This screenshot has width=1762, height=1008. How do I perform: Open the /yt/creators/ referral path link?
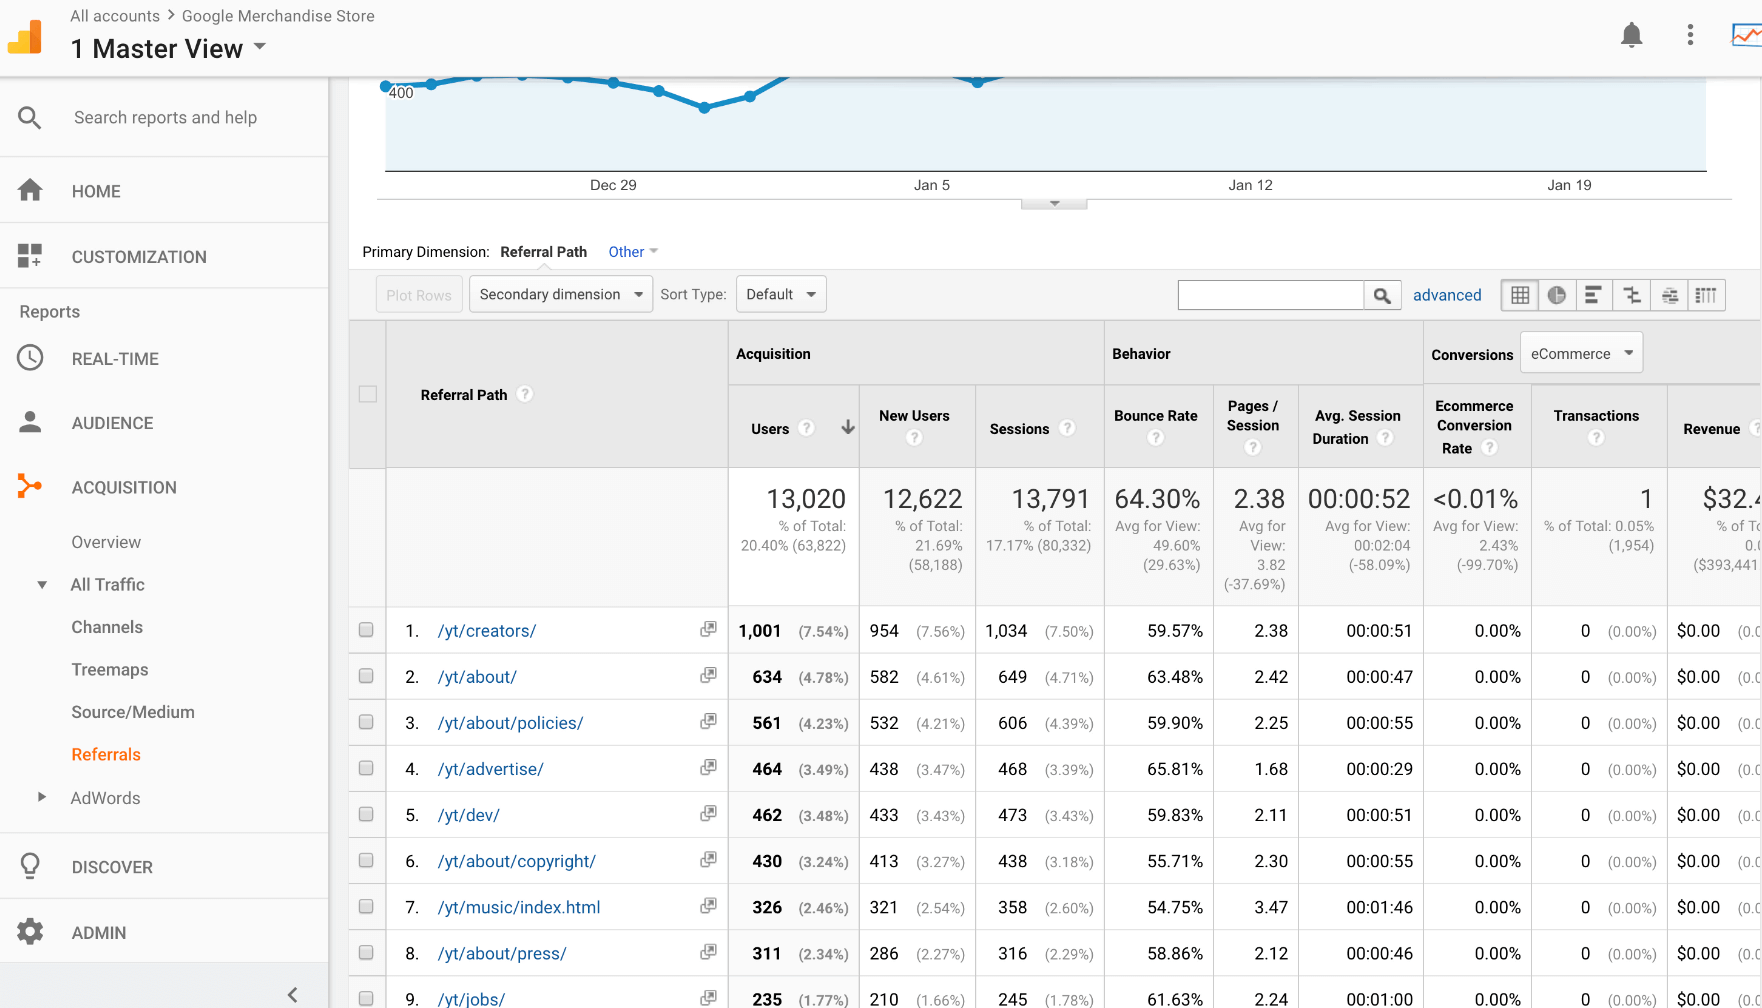point(487,631)
